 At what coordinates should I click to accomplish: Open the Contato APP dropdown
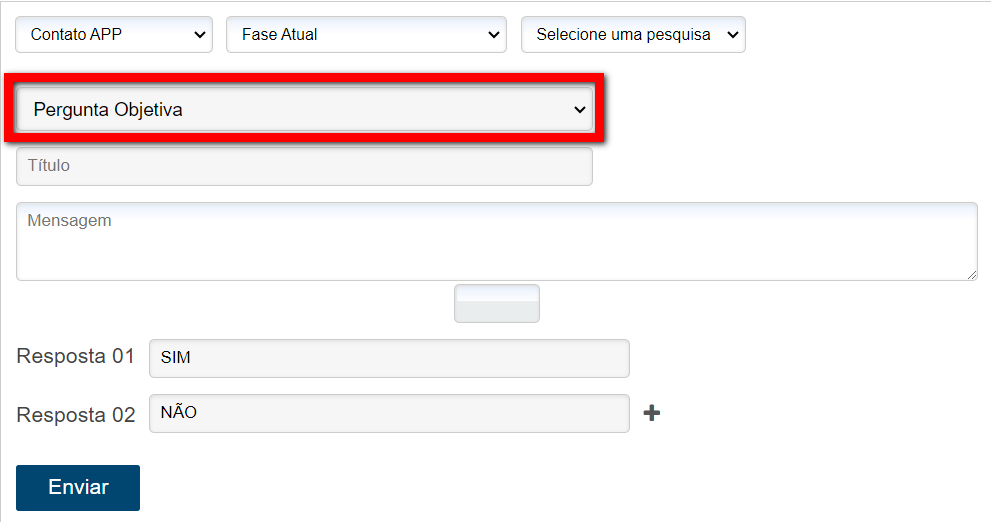pos(114,35)
